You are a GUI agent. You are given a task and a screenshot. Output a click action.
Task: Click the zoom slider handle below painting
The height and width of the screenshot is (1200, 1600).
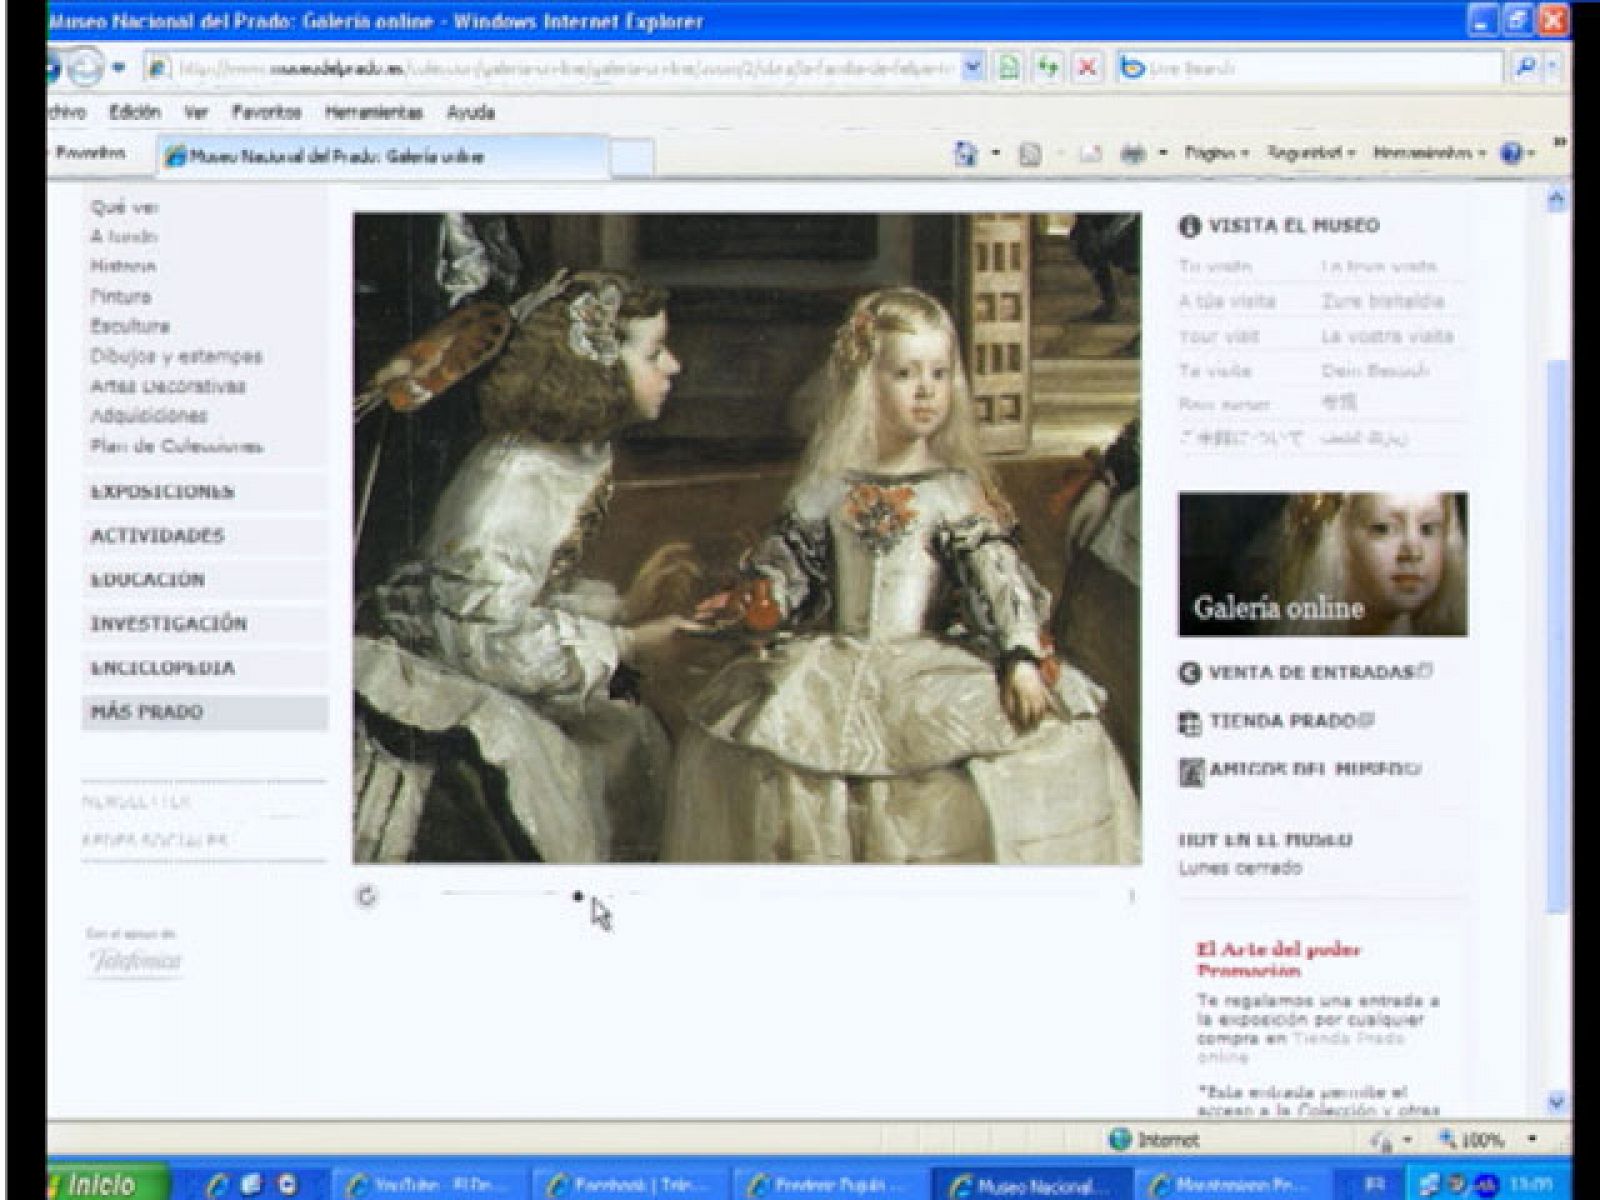pos(578,896)
